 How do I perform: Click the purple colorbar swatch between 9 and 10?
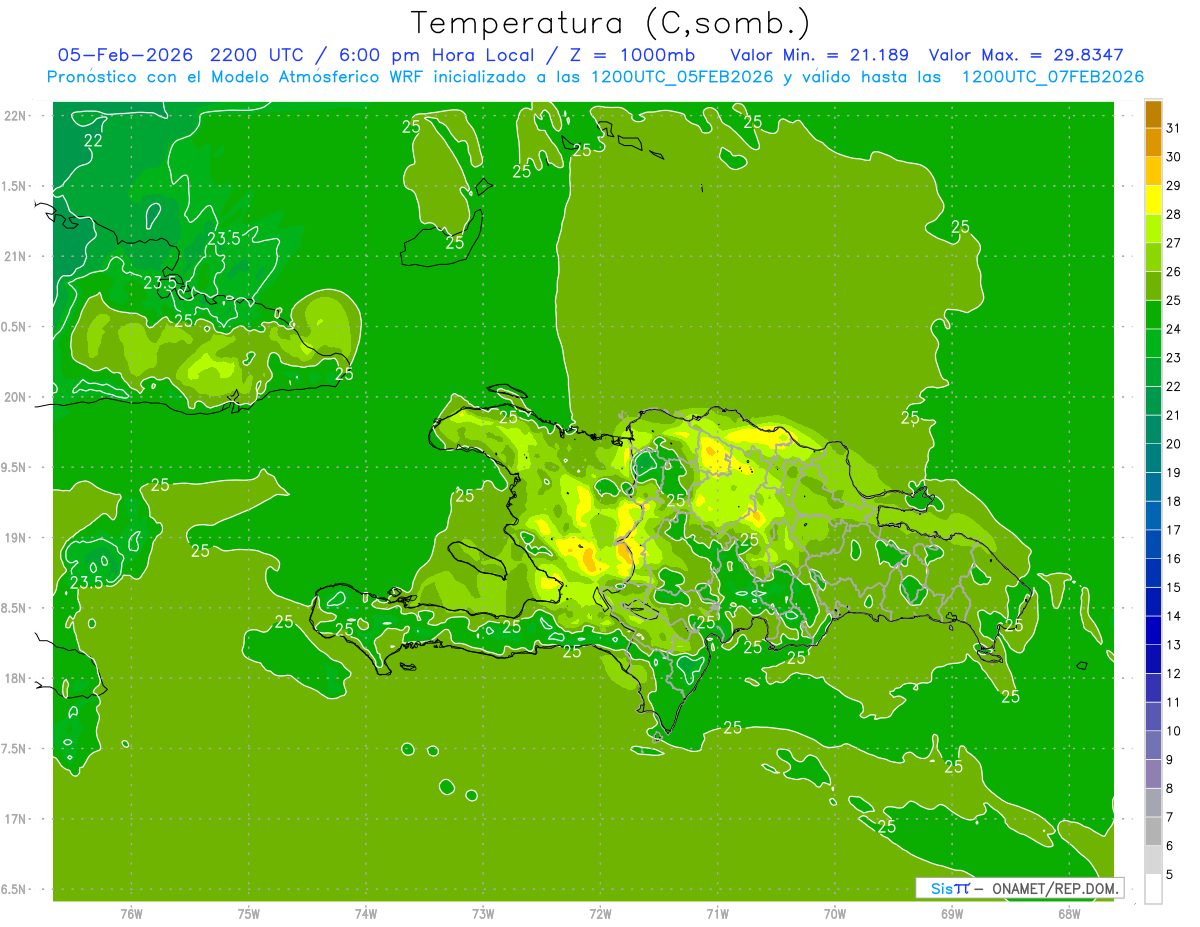(1153, 745)
